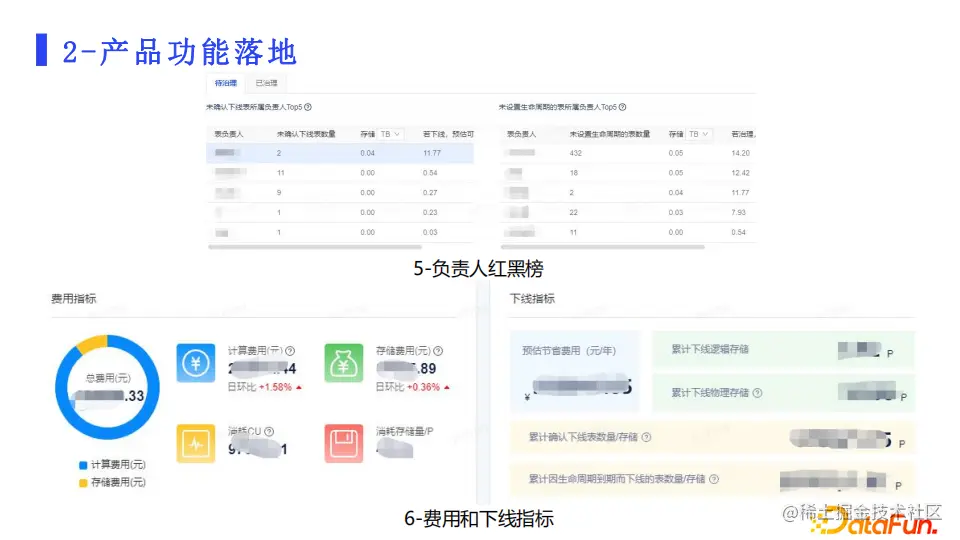The height and width of the screenshot is (540, 960).
Task: Click help icon next to 消耗CU
Action: click(269, 432)
